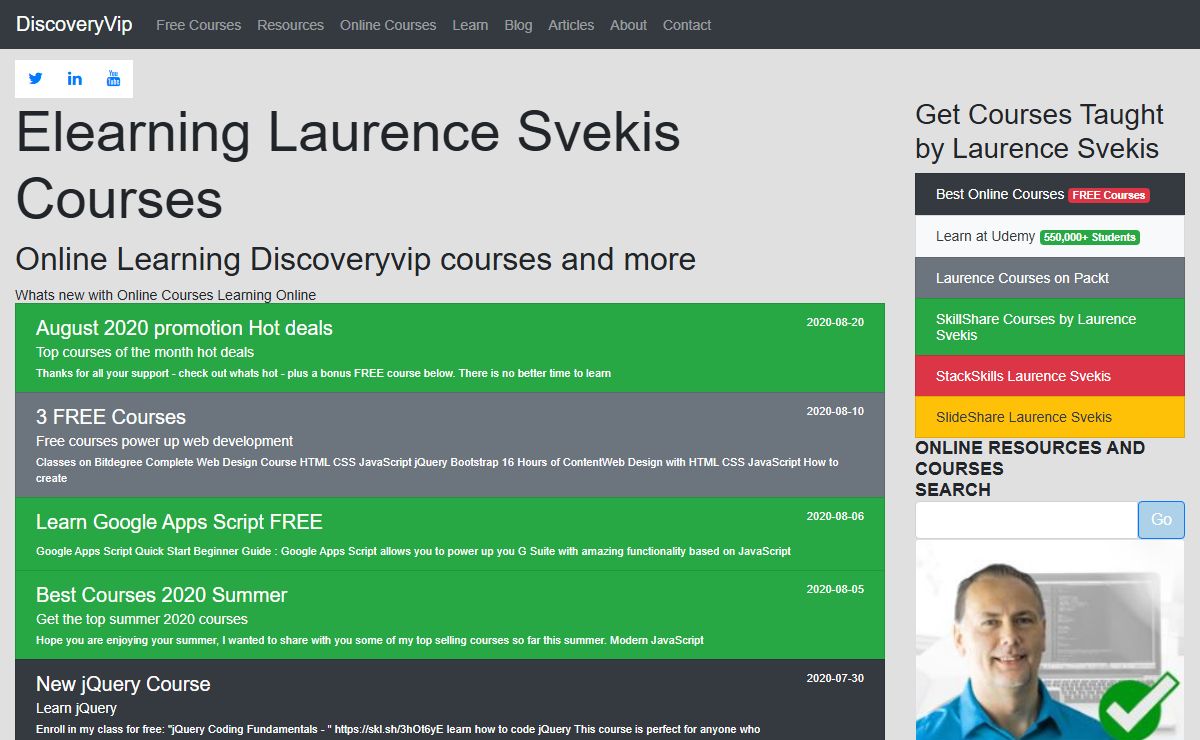Click 'Online Learning Discoveryvip courses and more' heading
1200x740 pixels.
click(x=355, y=259)
